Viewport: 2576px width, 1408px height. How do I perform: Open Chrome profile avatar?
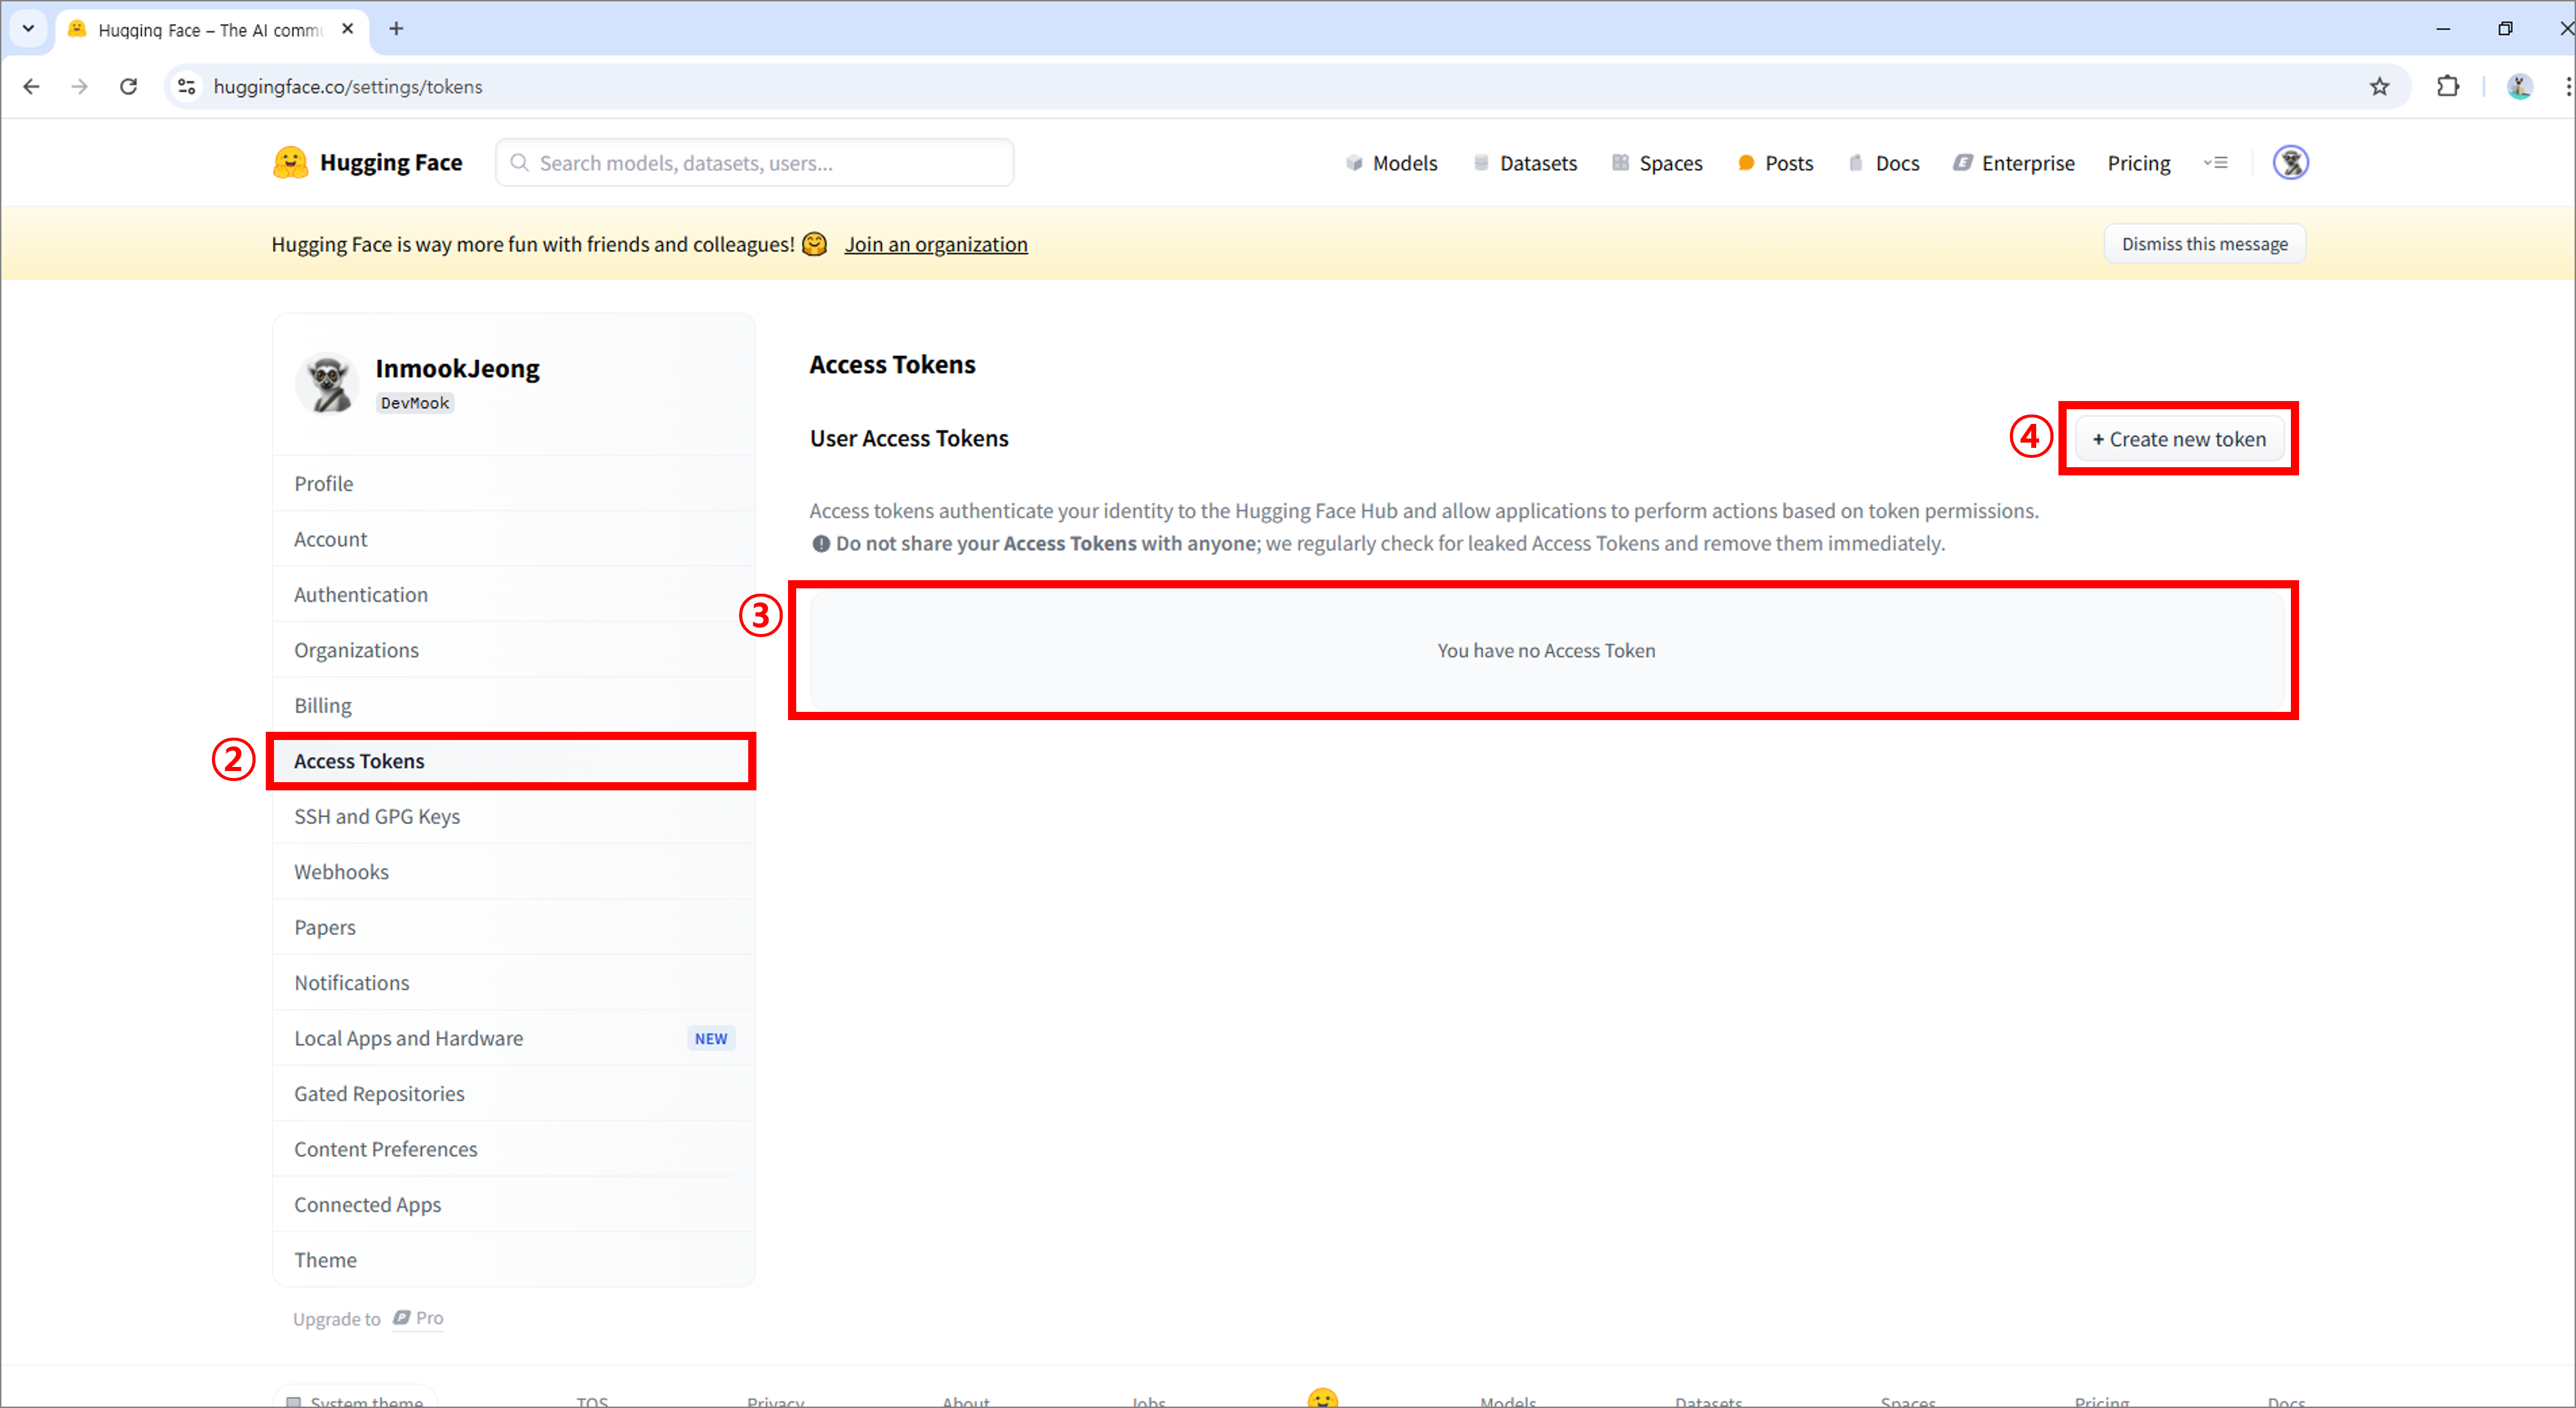[x=2519, y=87]
